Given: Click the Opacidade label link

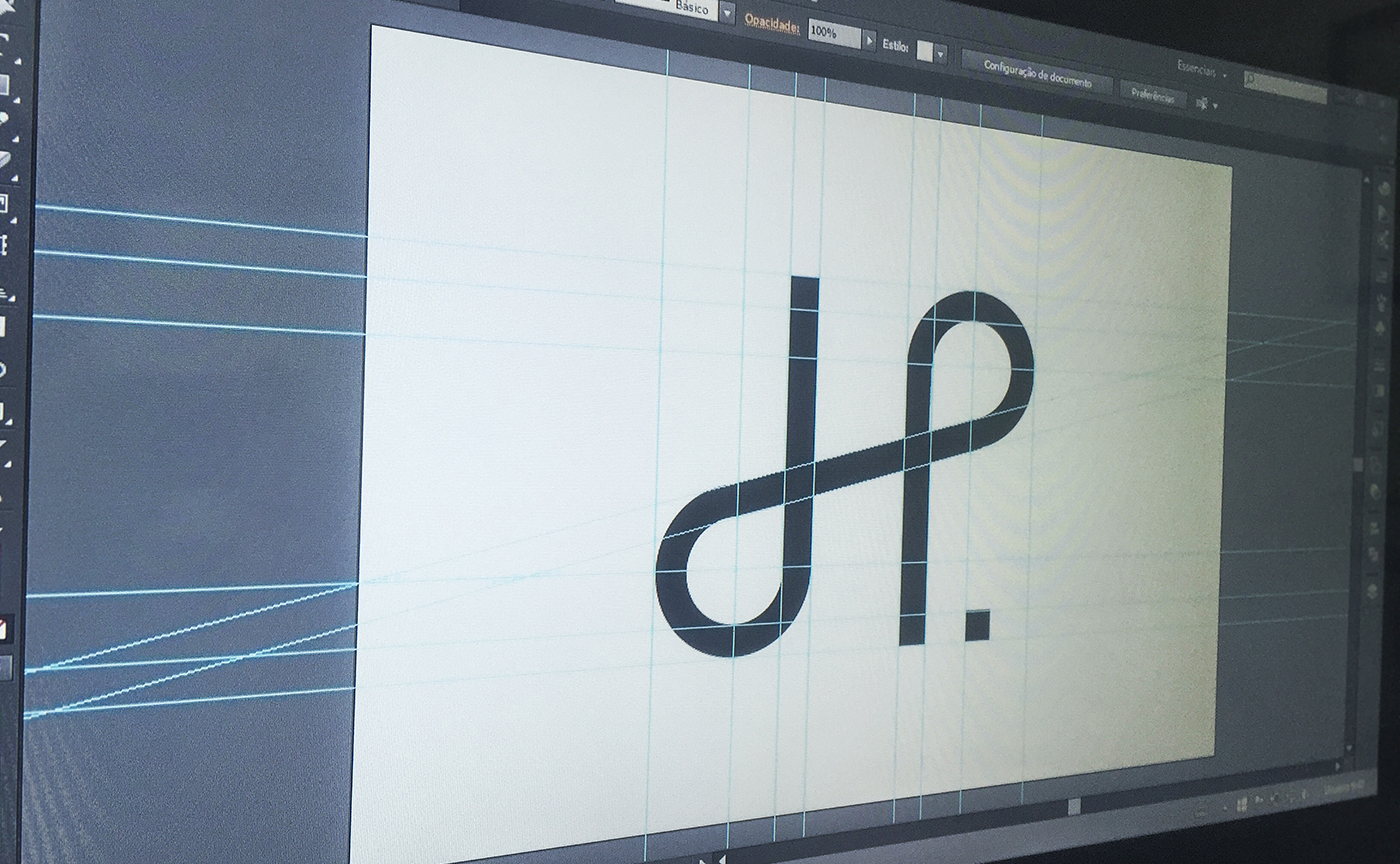Looking at the screenshot, I should (772, 24).
